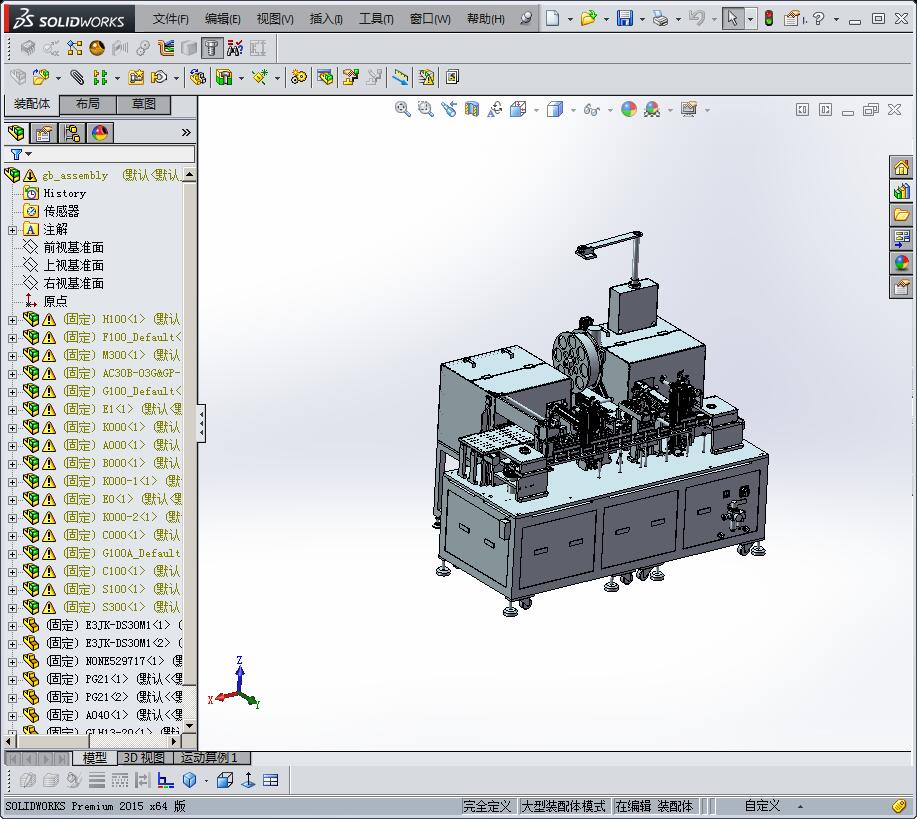Image resolution: width=917 pixels, height=819 pixels.
Task: Switch to the 布局 tab
Action: coord(88,104)
